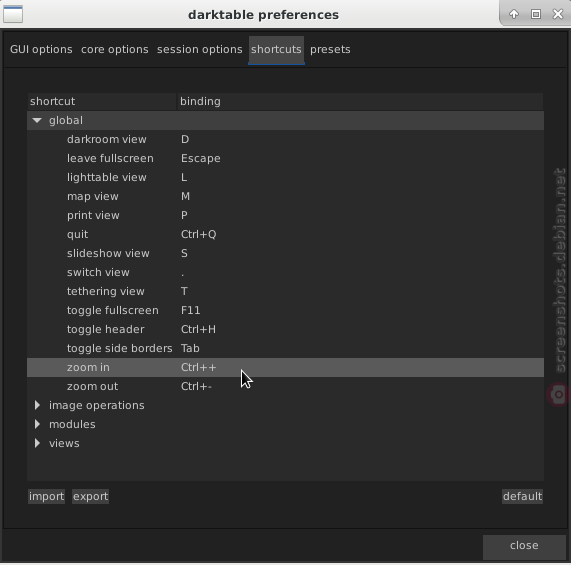571x565 pixels.
Task: Select the zoom out shortcut row
Action: tap(286, 386)
